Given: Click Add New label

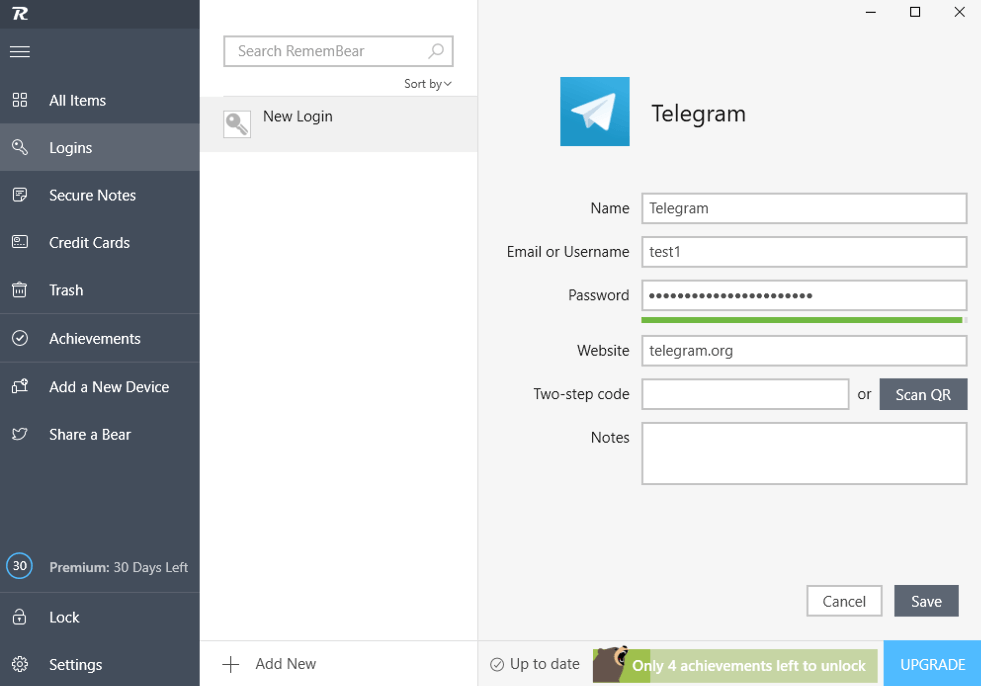Looking at the screenshot, I should click(x=285, y=663).
